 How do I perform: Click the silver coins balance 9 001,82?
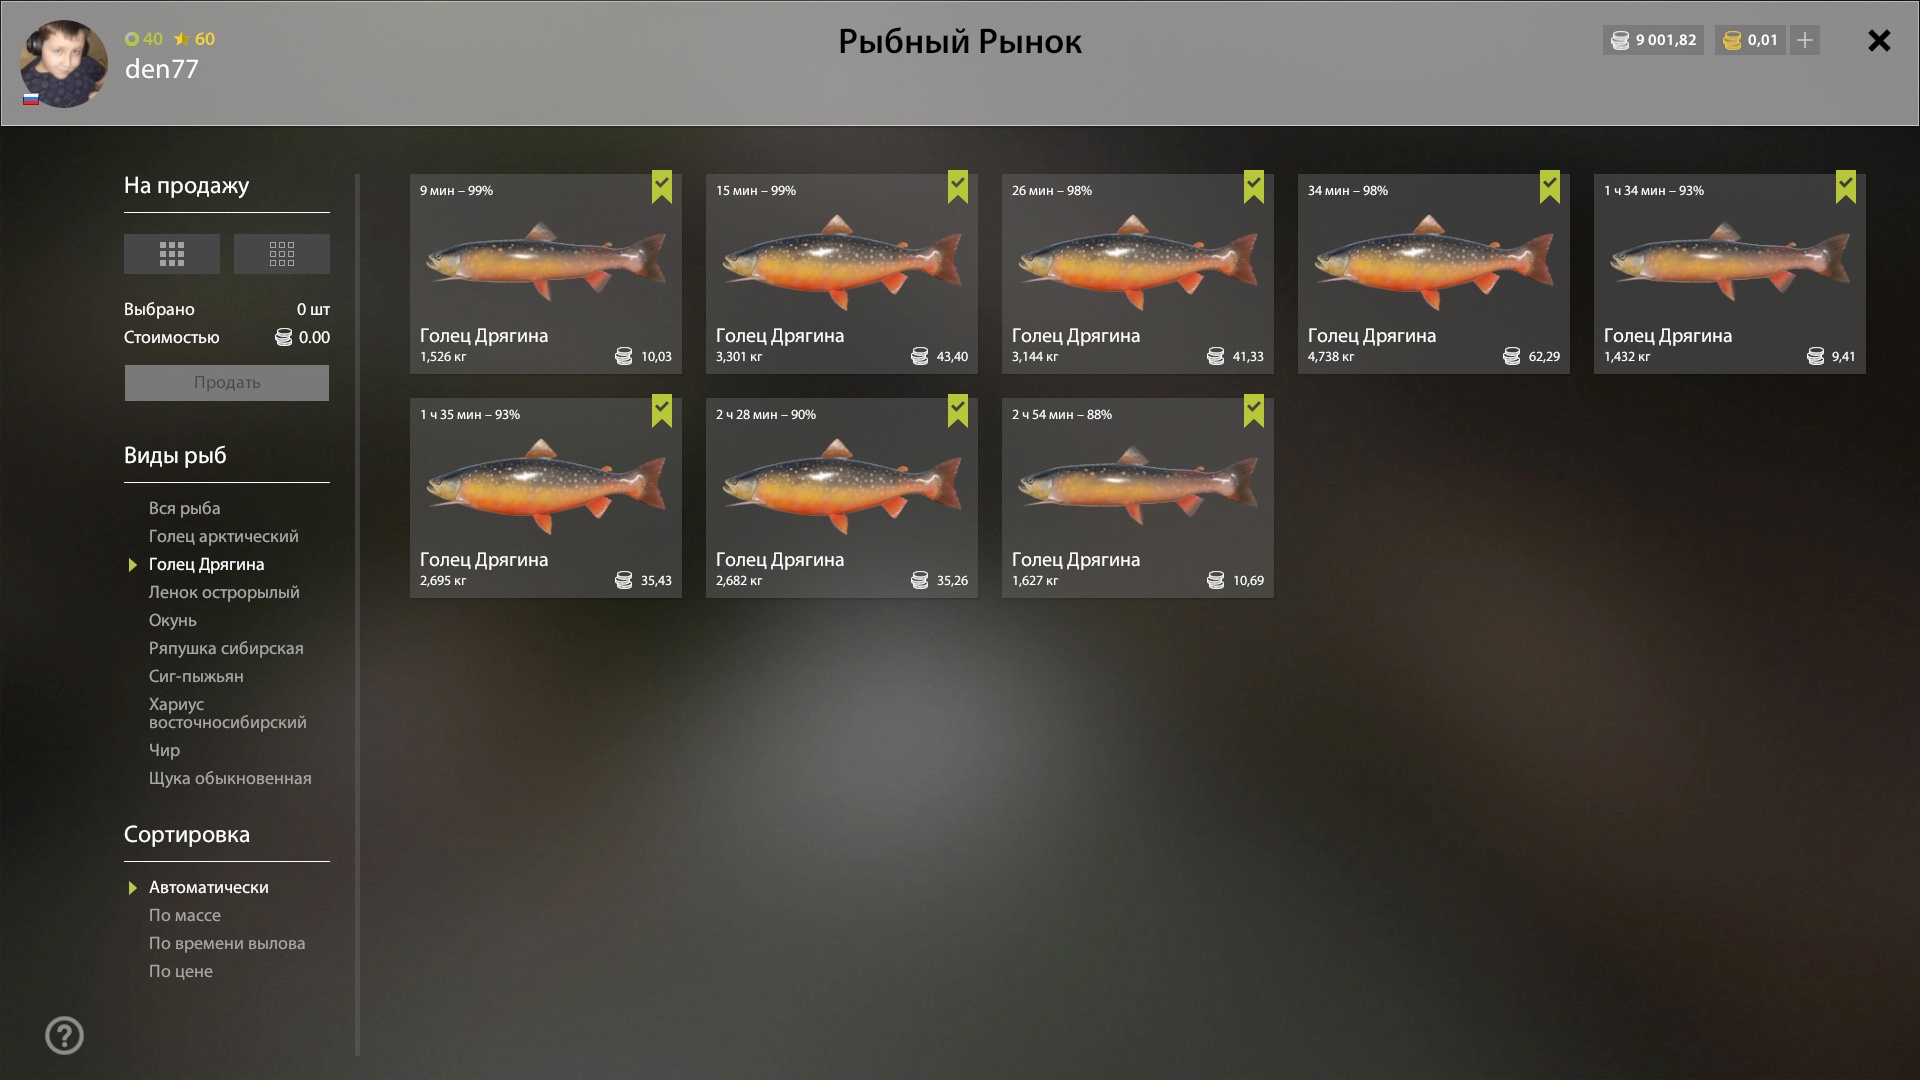(x=1653, y=40)
